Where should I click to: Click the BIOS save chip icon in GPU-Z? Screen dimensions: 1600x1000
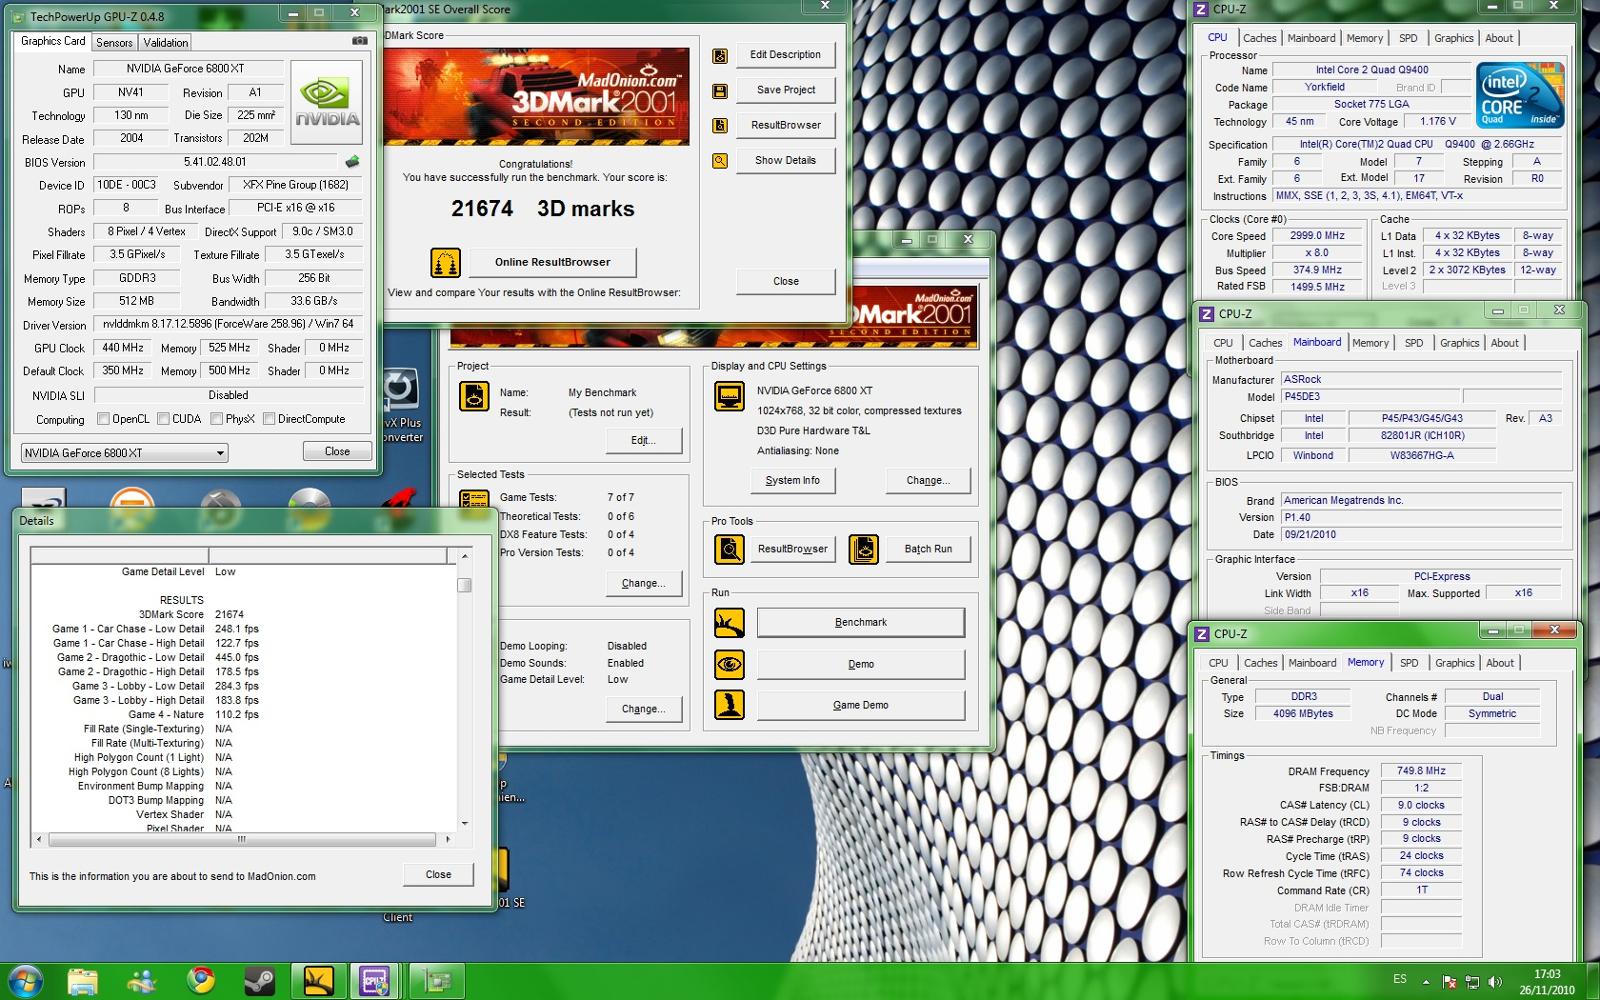tap(352, 162)
